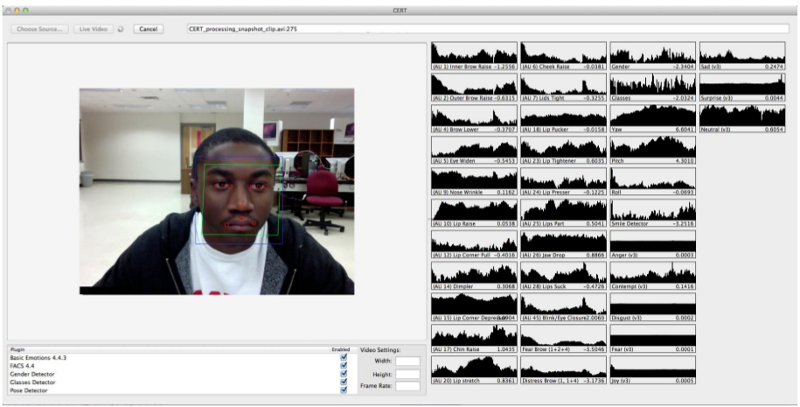800x407 pixels.
Task: Open the AU 26 Jaw Drop graph
Action: (x=563, y=244)
